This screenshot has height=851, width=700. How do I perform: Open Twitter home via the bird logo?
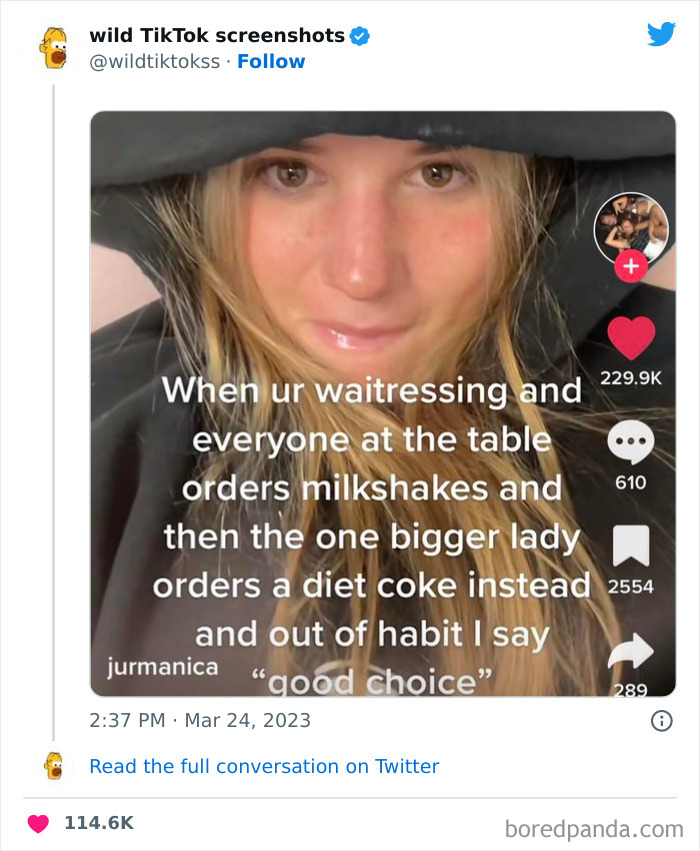click(662, 33)
